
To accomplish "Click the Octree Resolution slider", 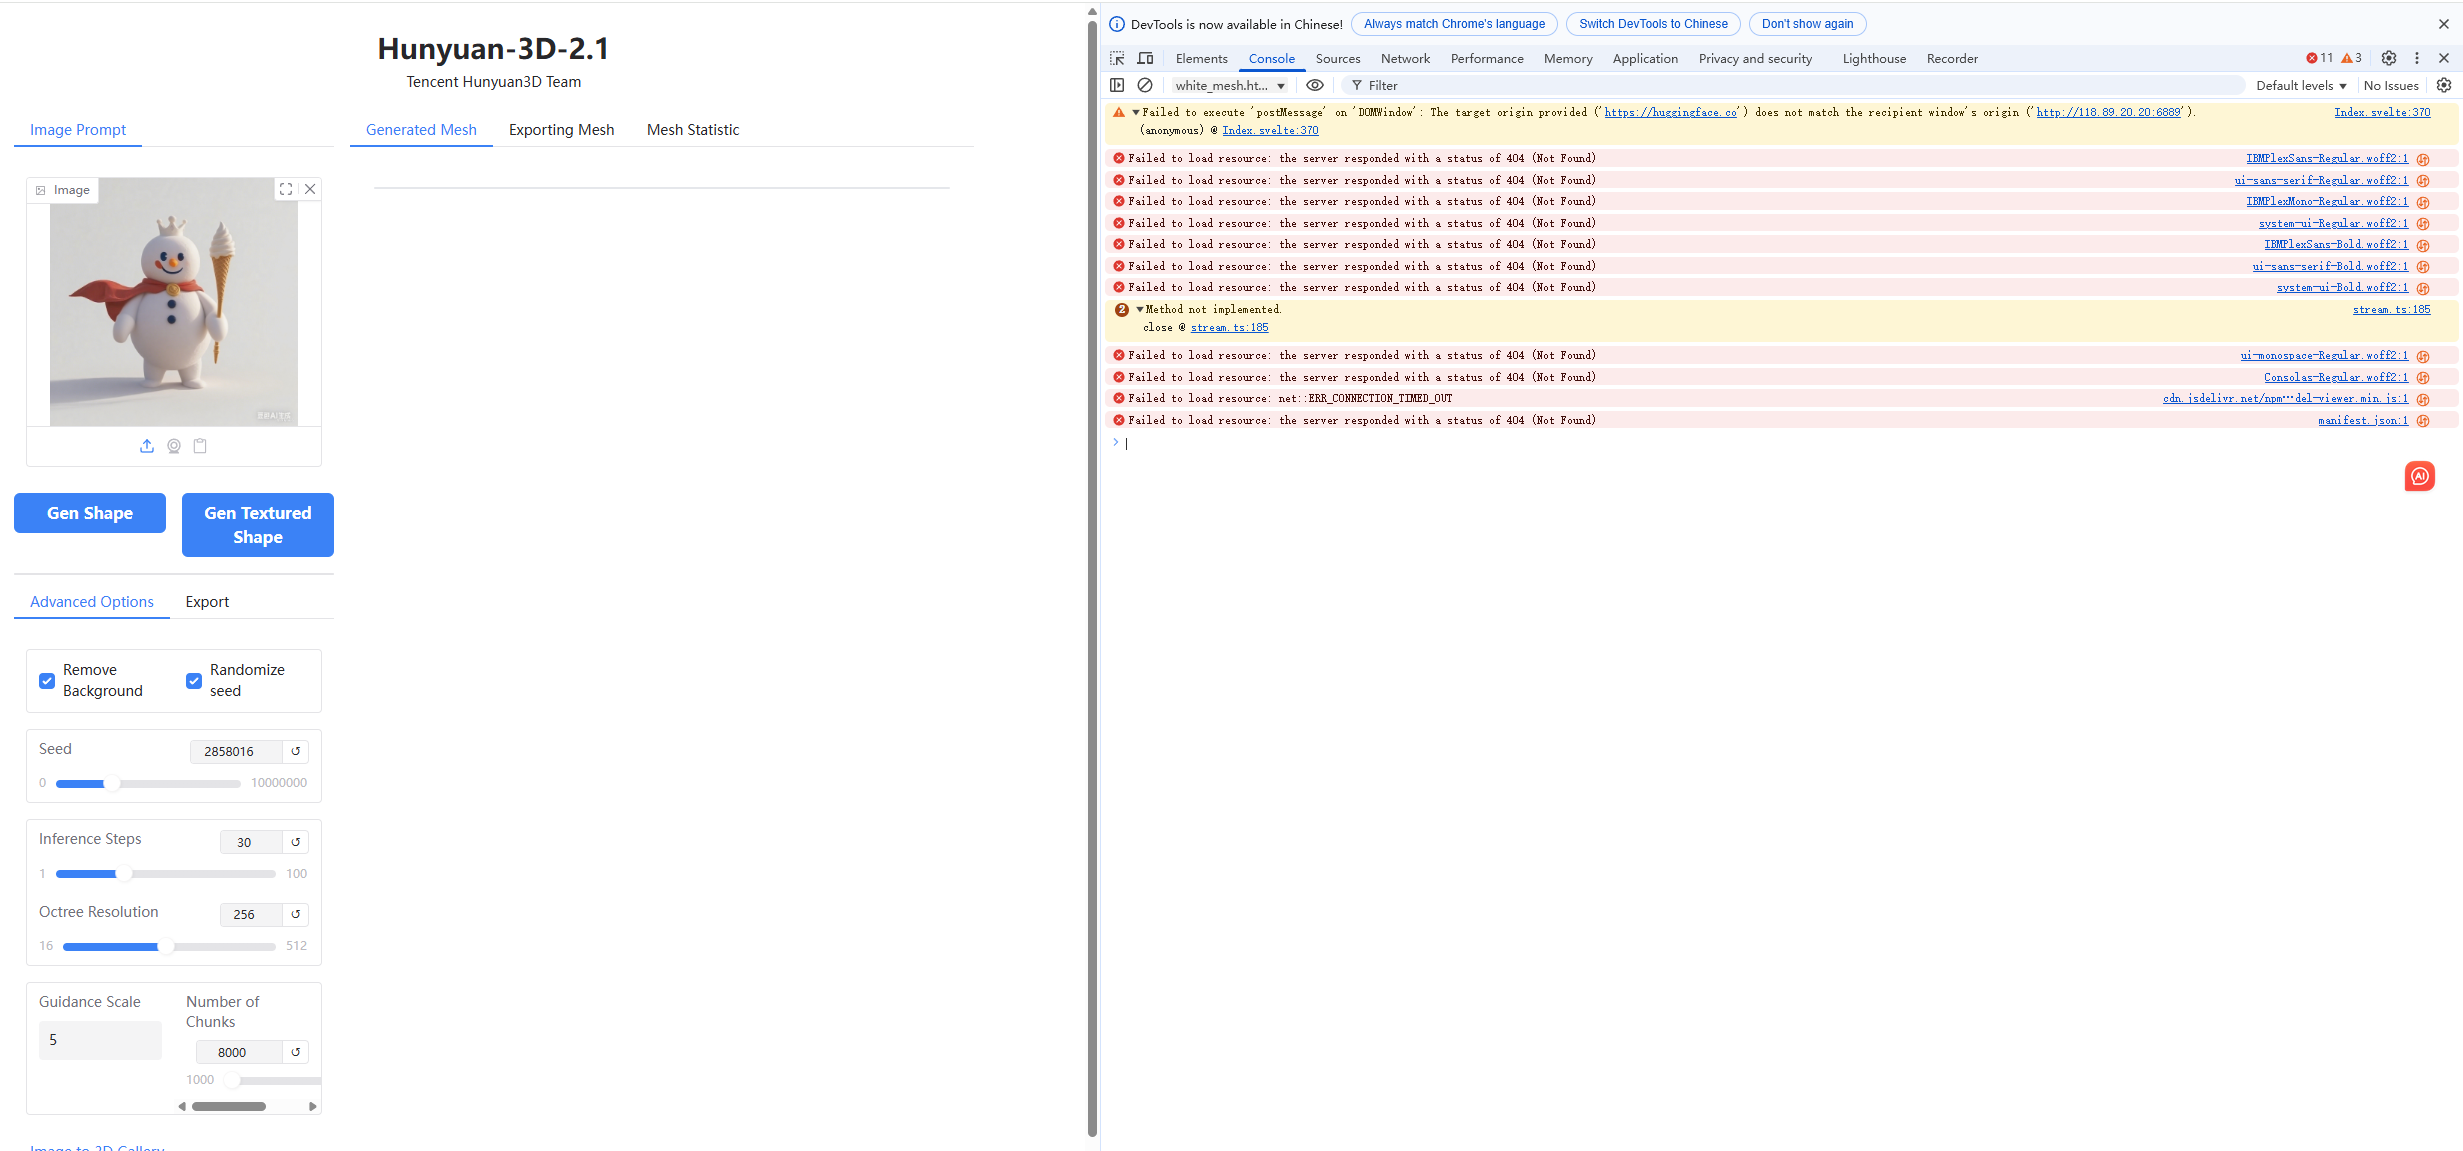I will (x=170, y=947).
